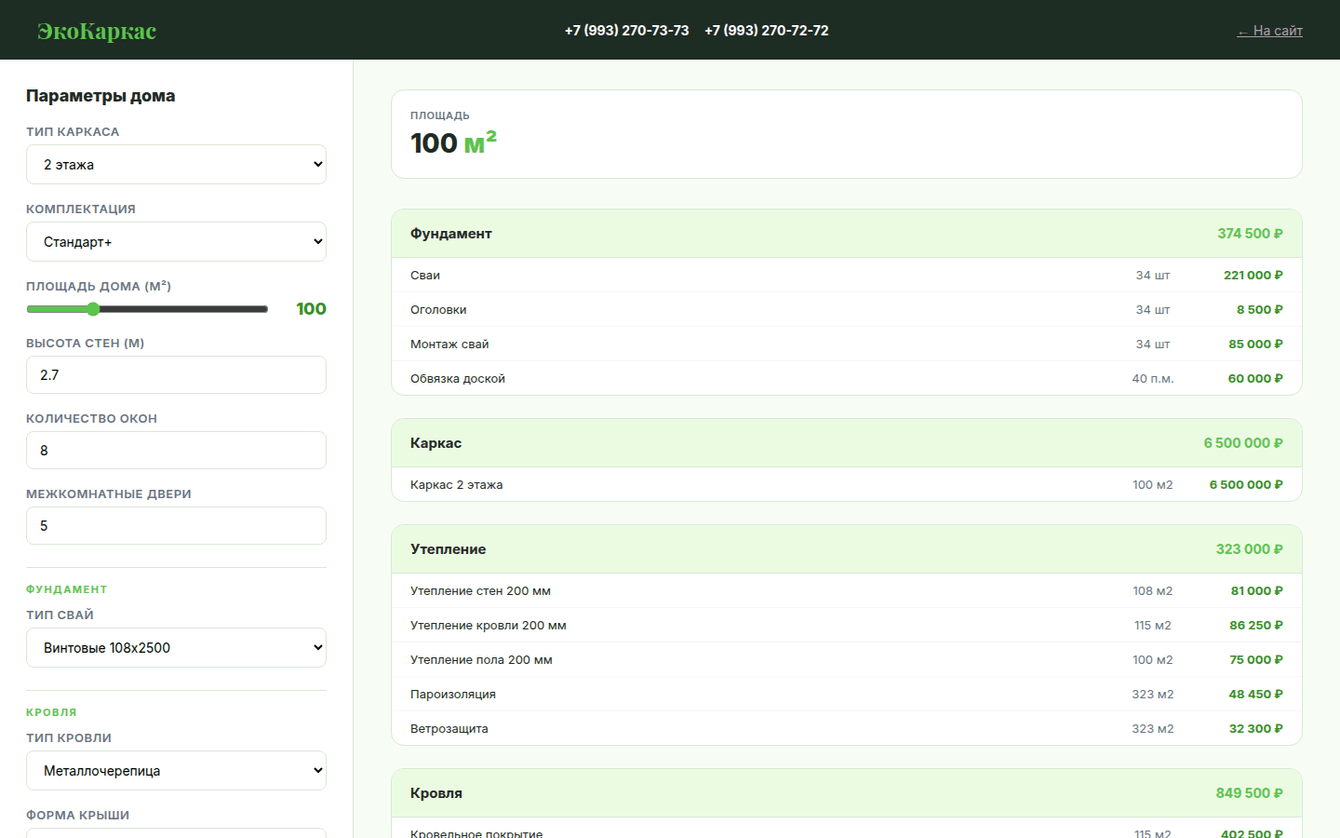Open the 'Тип каркаса' dropdown showing 2 этажа
Image resolution: width=1340 pixels, height=838 pixels.
coord(176,164)
